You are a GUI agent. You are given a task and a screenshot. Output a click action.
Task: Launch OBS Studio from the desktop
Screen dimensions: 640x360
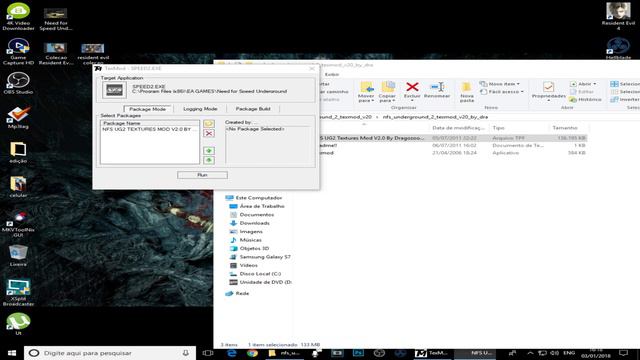[x=18, y=83]
